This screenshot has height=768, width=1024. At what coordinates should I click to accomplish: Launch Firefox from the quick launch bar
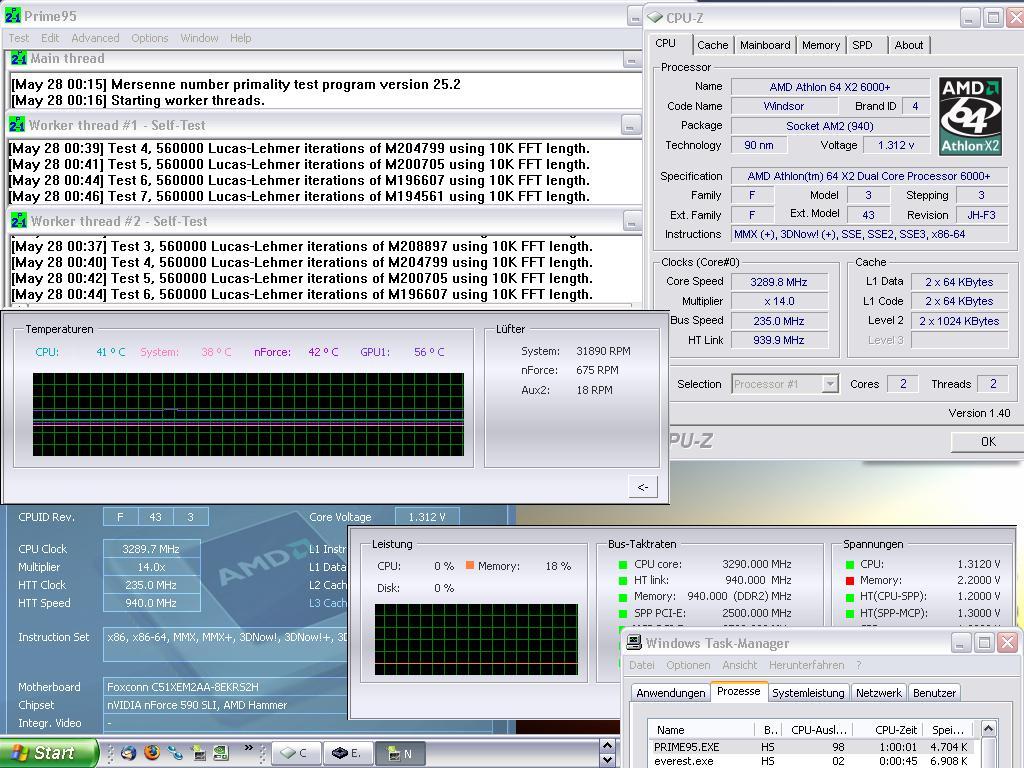152,753
